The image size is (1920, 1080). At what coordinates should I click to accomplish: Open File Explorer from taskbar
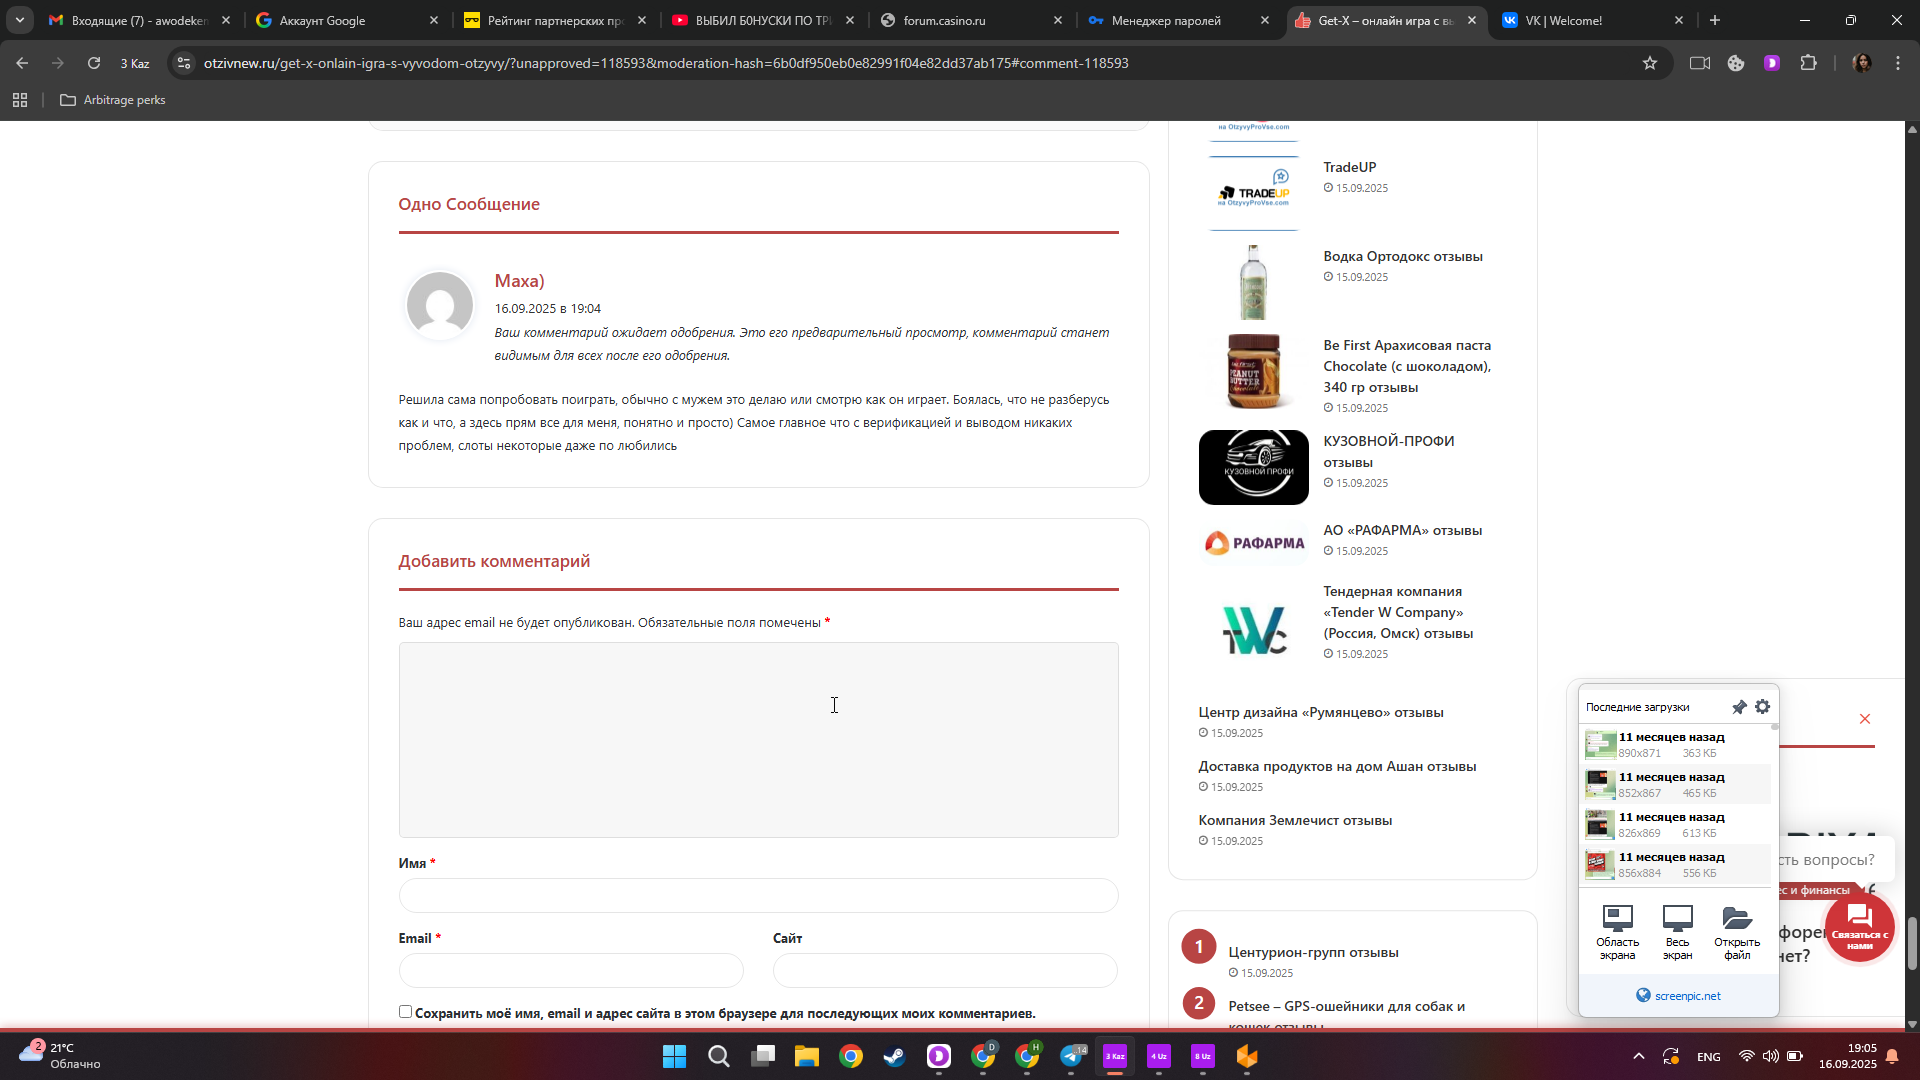pos(807,1056)
